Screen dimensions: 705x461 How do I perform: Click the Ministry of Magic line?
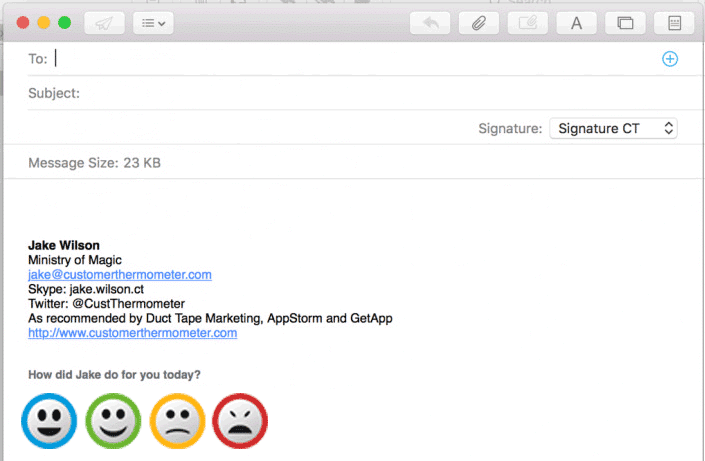tap(75, 260)
